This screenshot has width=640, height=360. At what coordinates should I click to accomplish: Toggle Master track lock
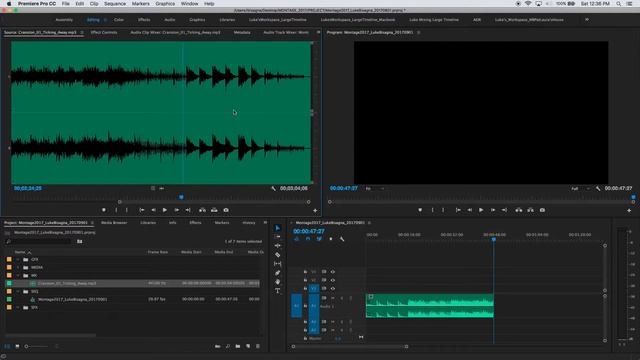[x=305, y=338]
